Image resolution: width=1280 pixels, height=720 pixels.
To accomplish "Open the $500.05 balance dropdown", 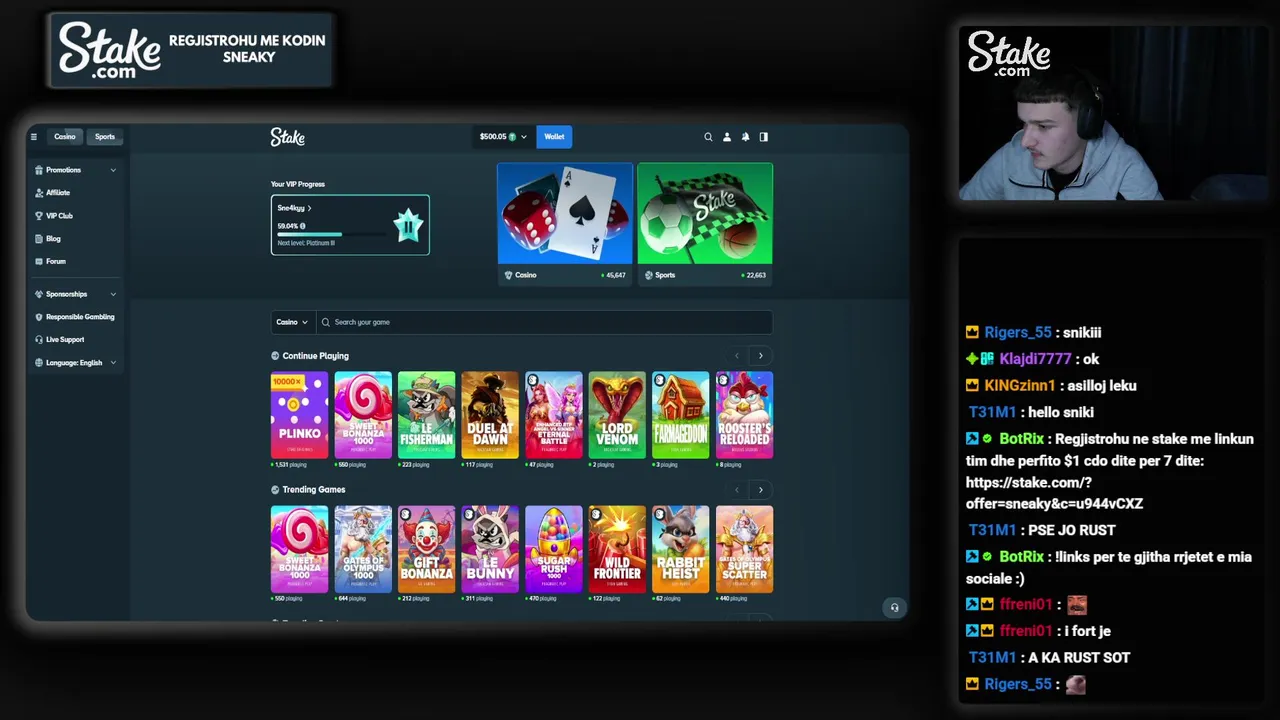I will 503,137.
